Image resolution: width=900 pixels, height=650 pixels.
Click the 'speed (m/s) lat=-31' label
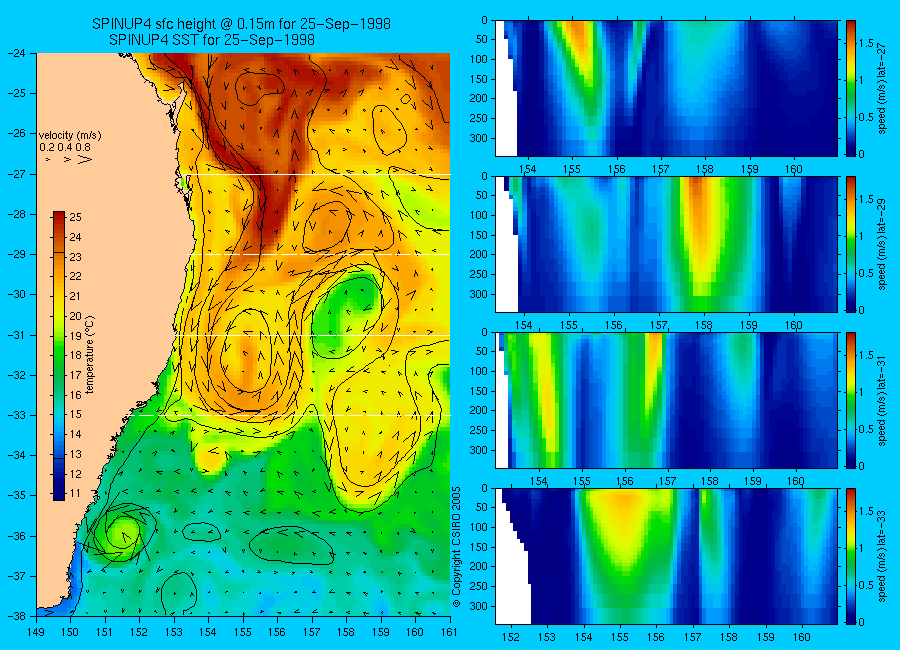[x=882, y=401]
